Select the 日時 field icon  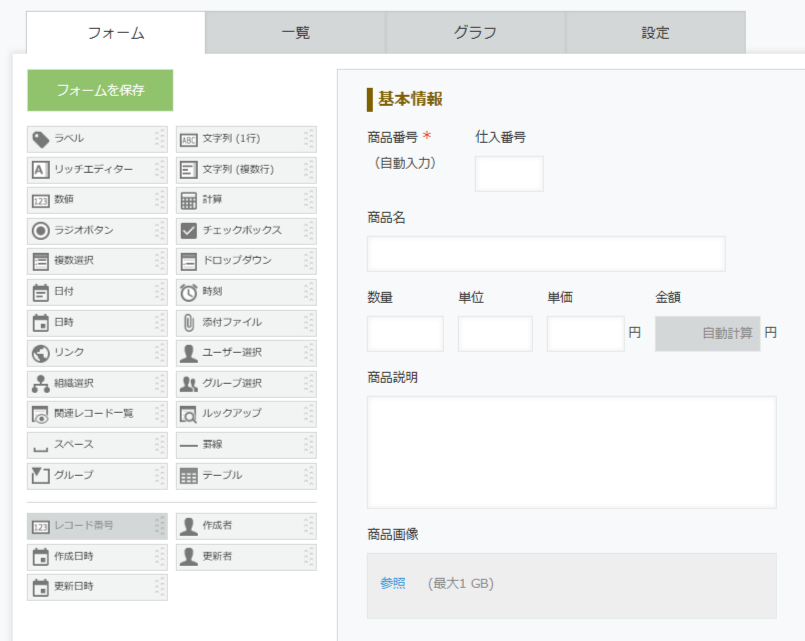41,323
